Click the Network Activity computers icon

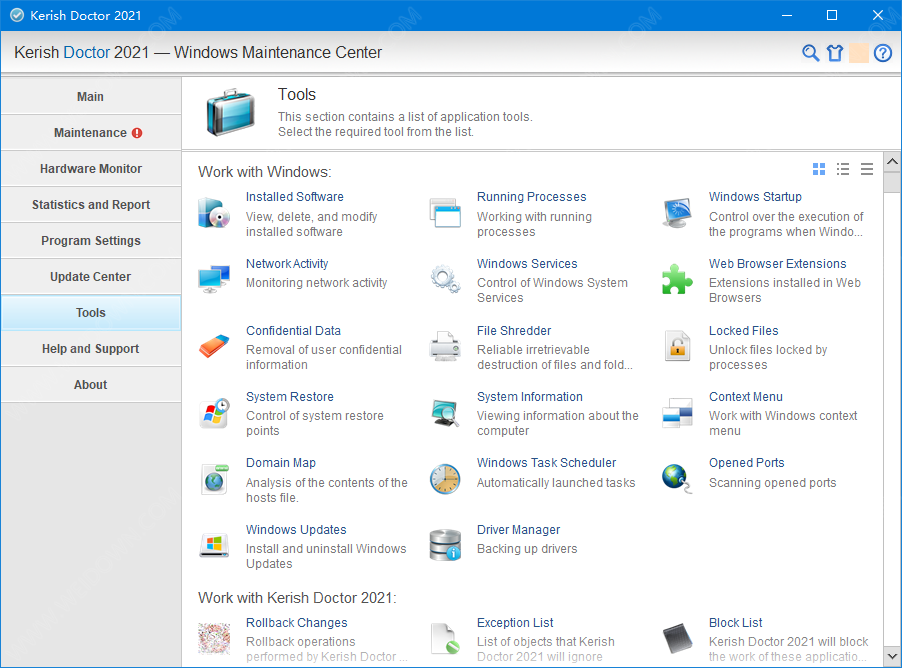coord(214,279)
